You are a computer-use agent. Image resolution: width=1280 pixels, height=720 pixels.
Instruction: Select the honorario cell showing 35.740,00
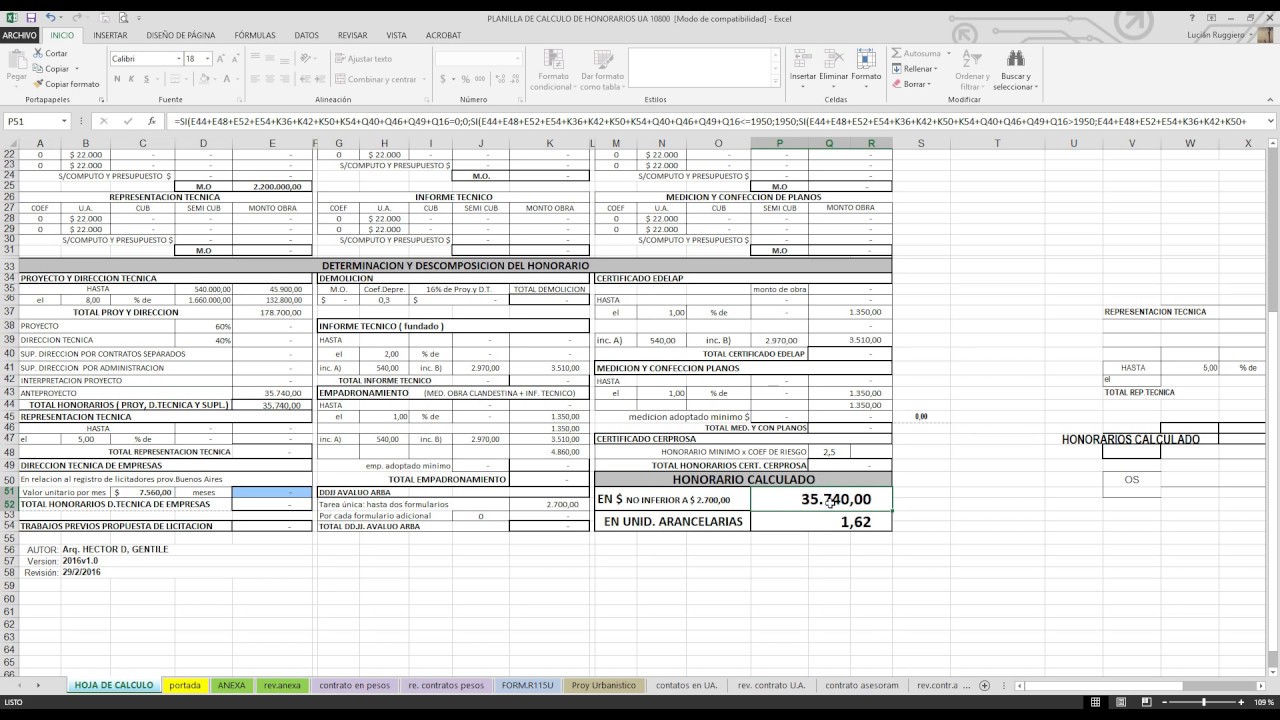point(821,499)
